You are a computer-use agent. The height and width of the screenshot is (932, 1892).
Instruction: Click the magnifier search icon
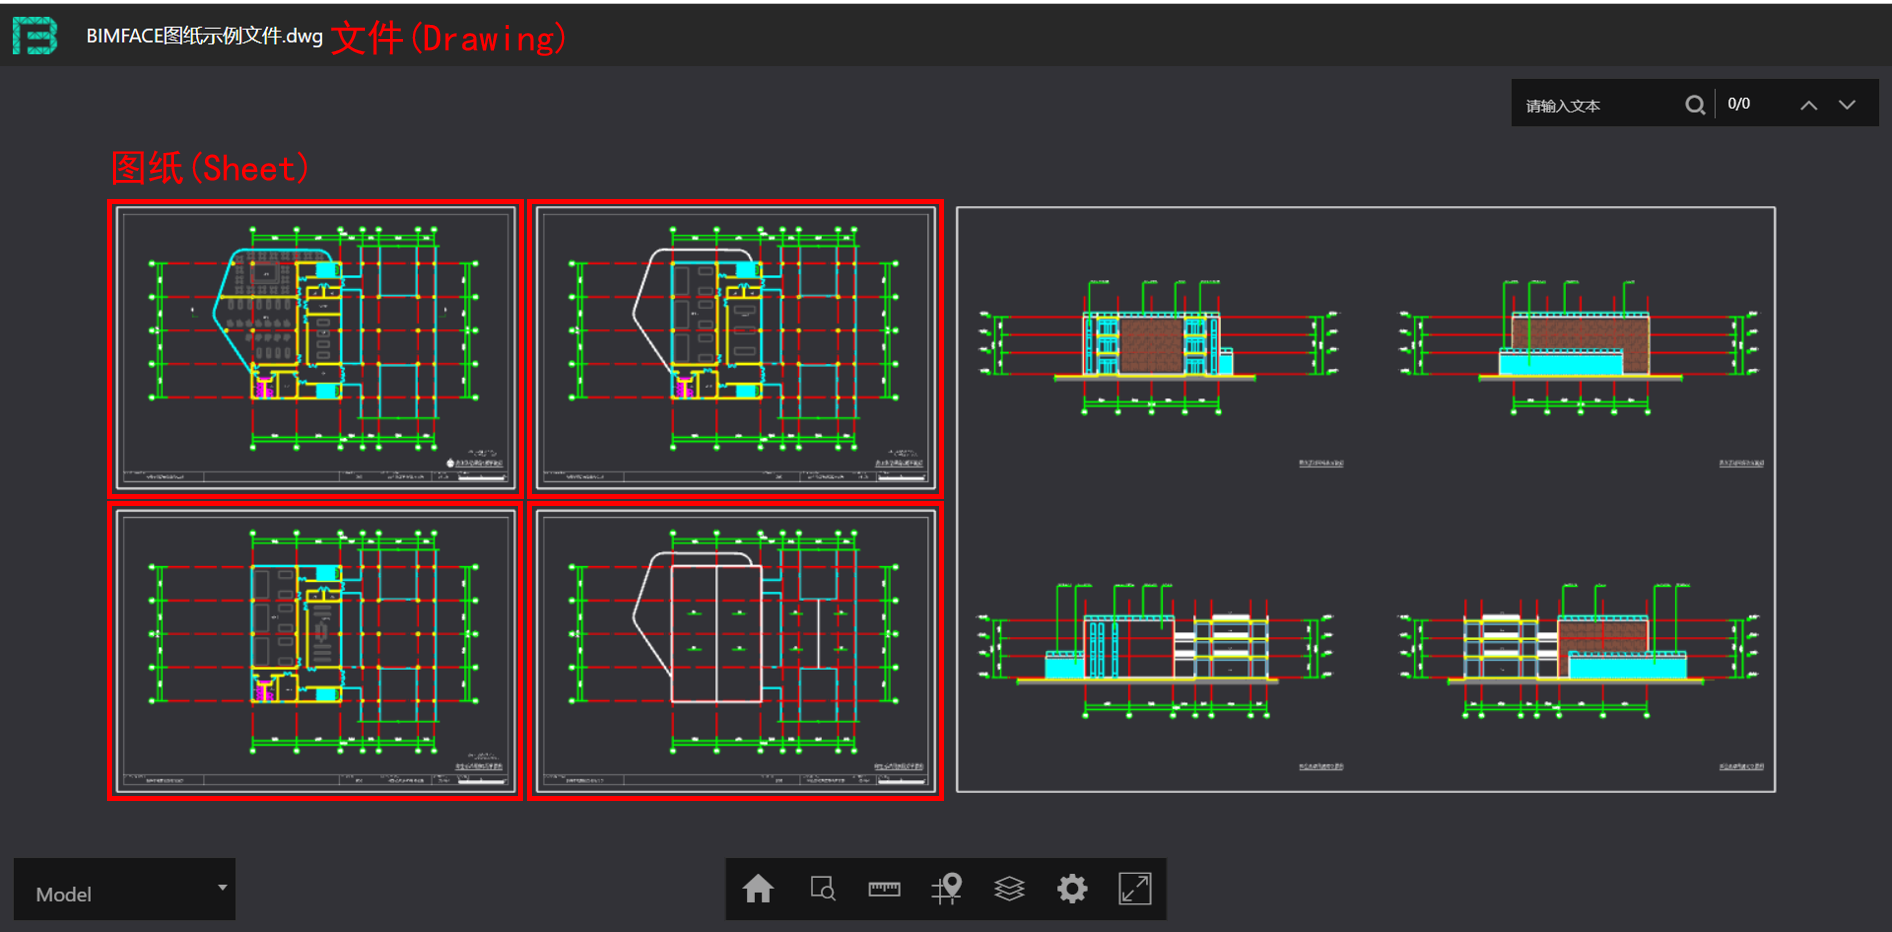(x=1694, y=105)
